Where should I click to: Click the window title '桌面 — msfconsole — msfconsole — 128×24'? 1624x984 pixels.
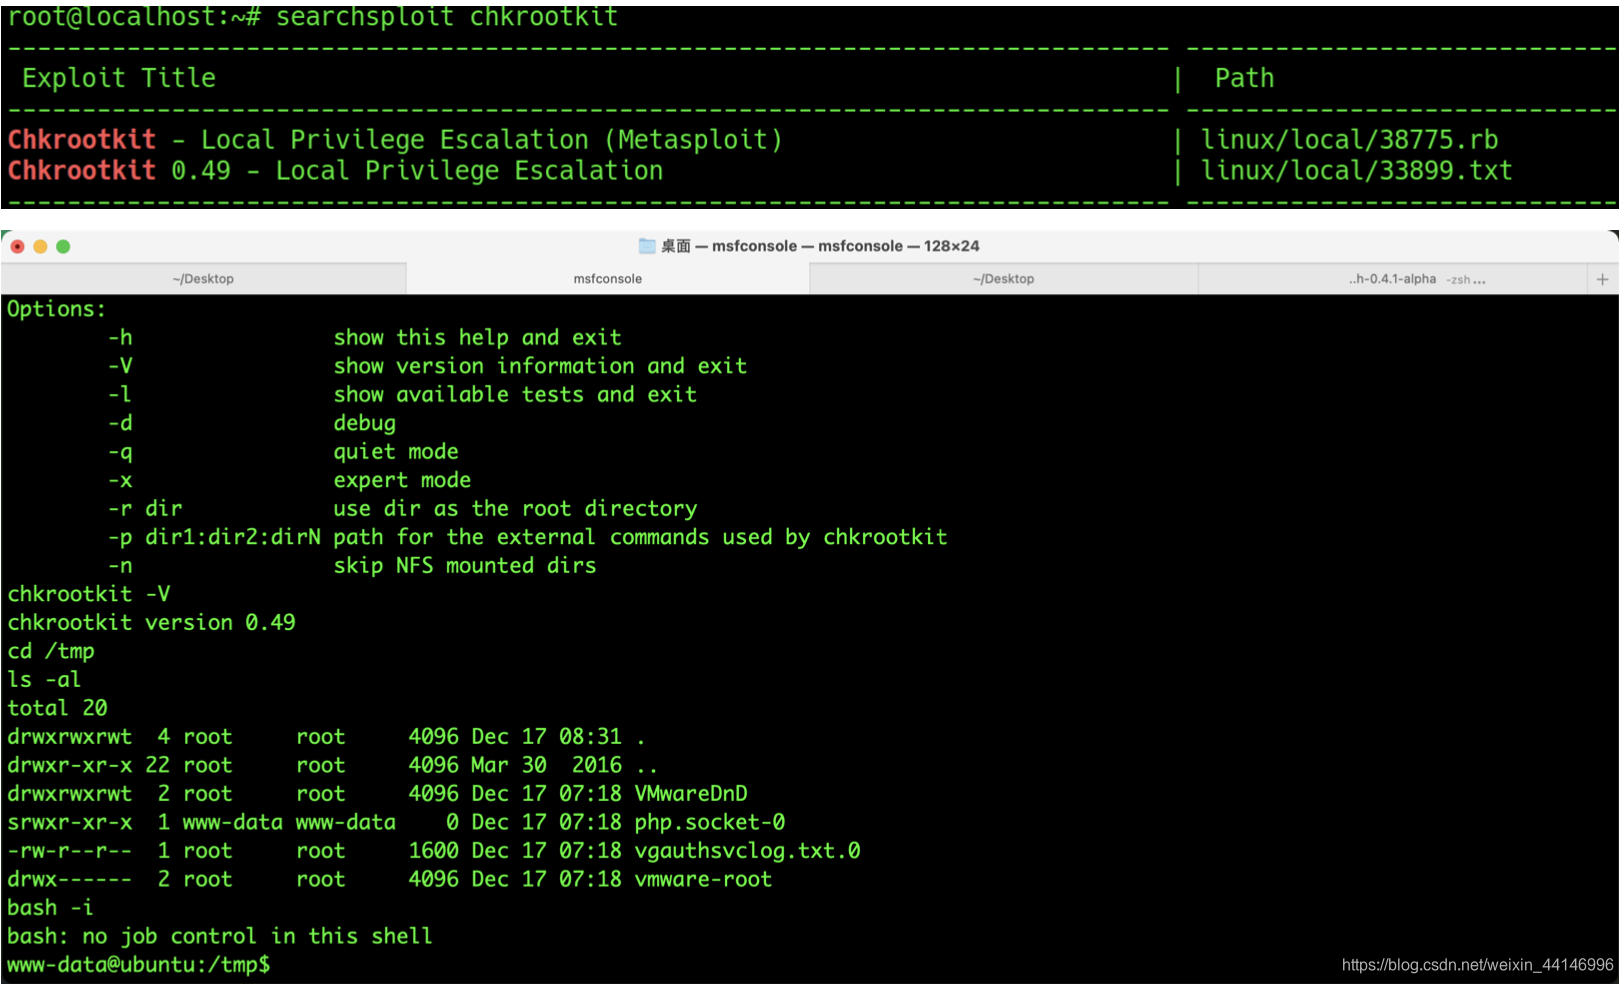[820, 246]
